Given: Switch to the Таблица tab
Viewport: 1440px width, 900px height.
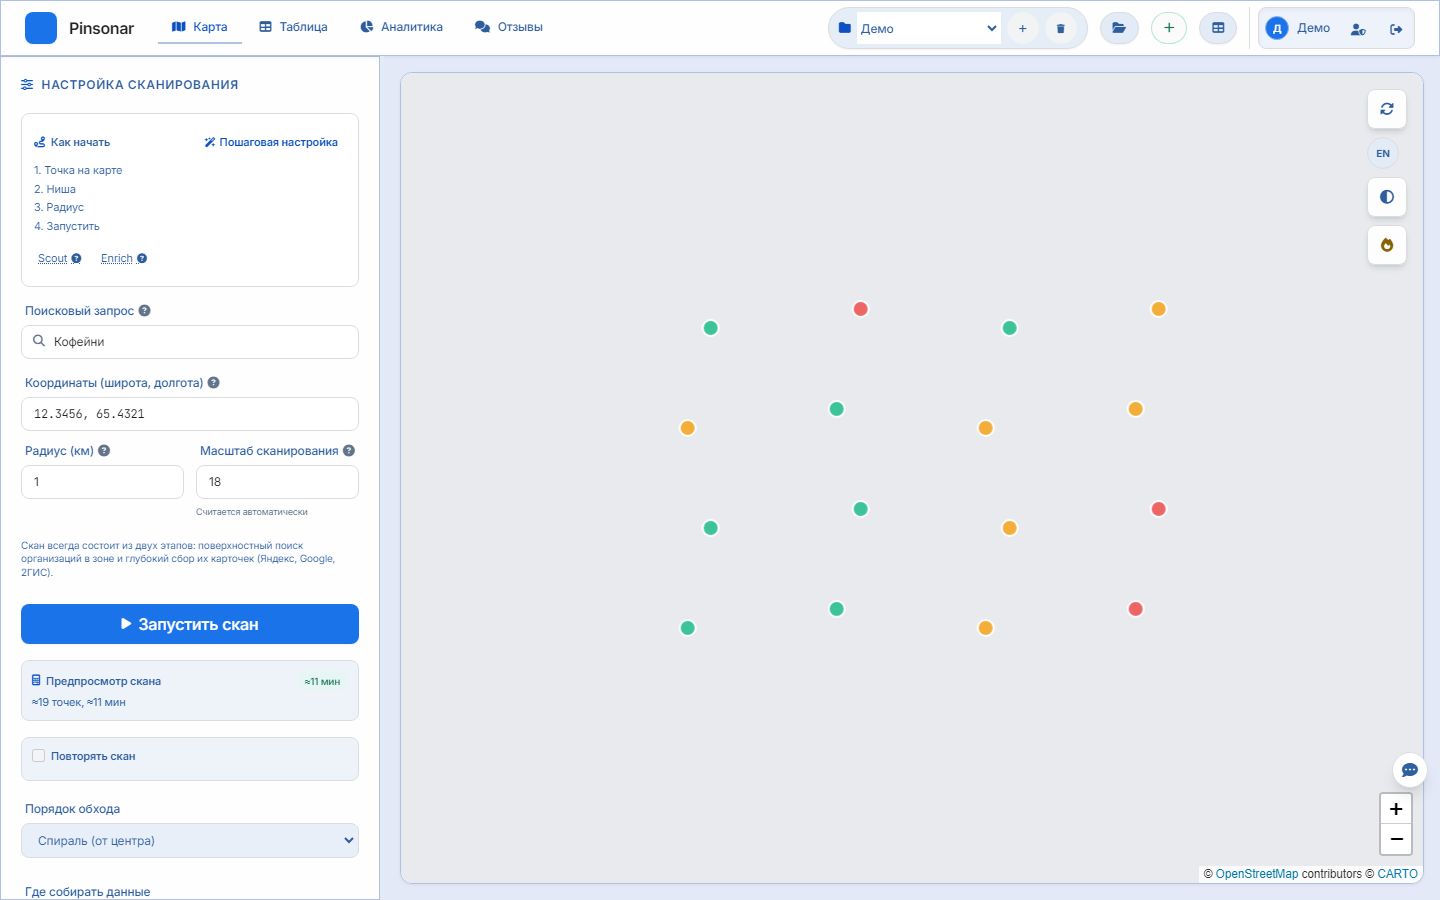Looking at the screenshot, I should 293,27.
